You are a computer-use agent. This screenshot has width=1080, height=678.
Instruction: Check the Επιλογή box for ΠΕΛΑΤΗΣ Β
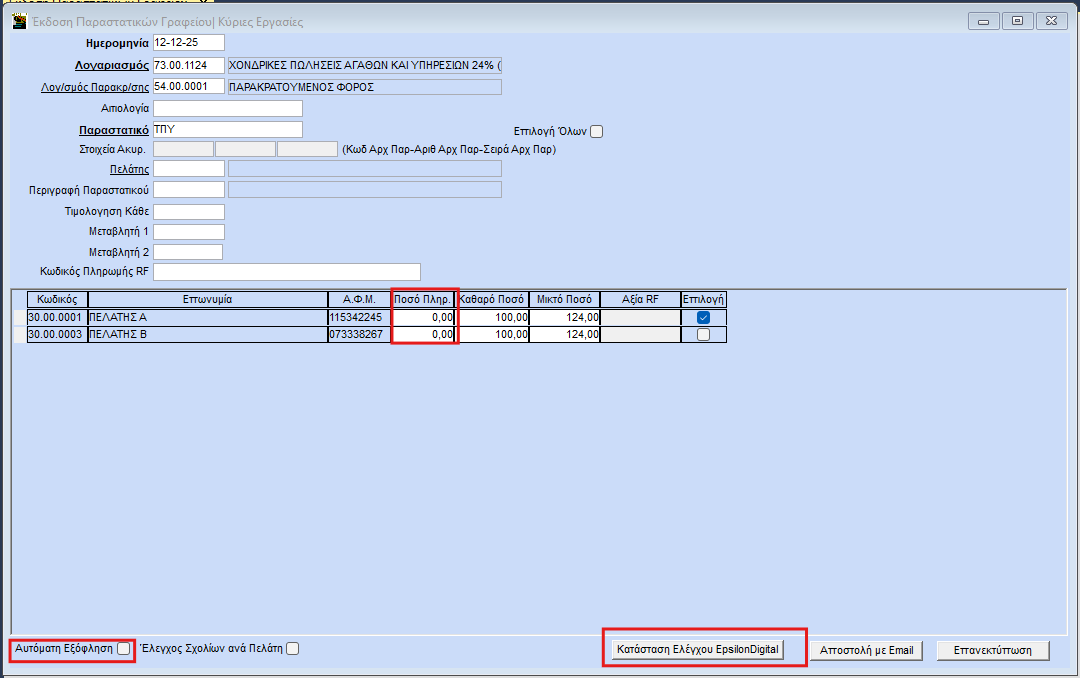703,335
